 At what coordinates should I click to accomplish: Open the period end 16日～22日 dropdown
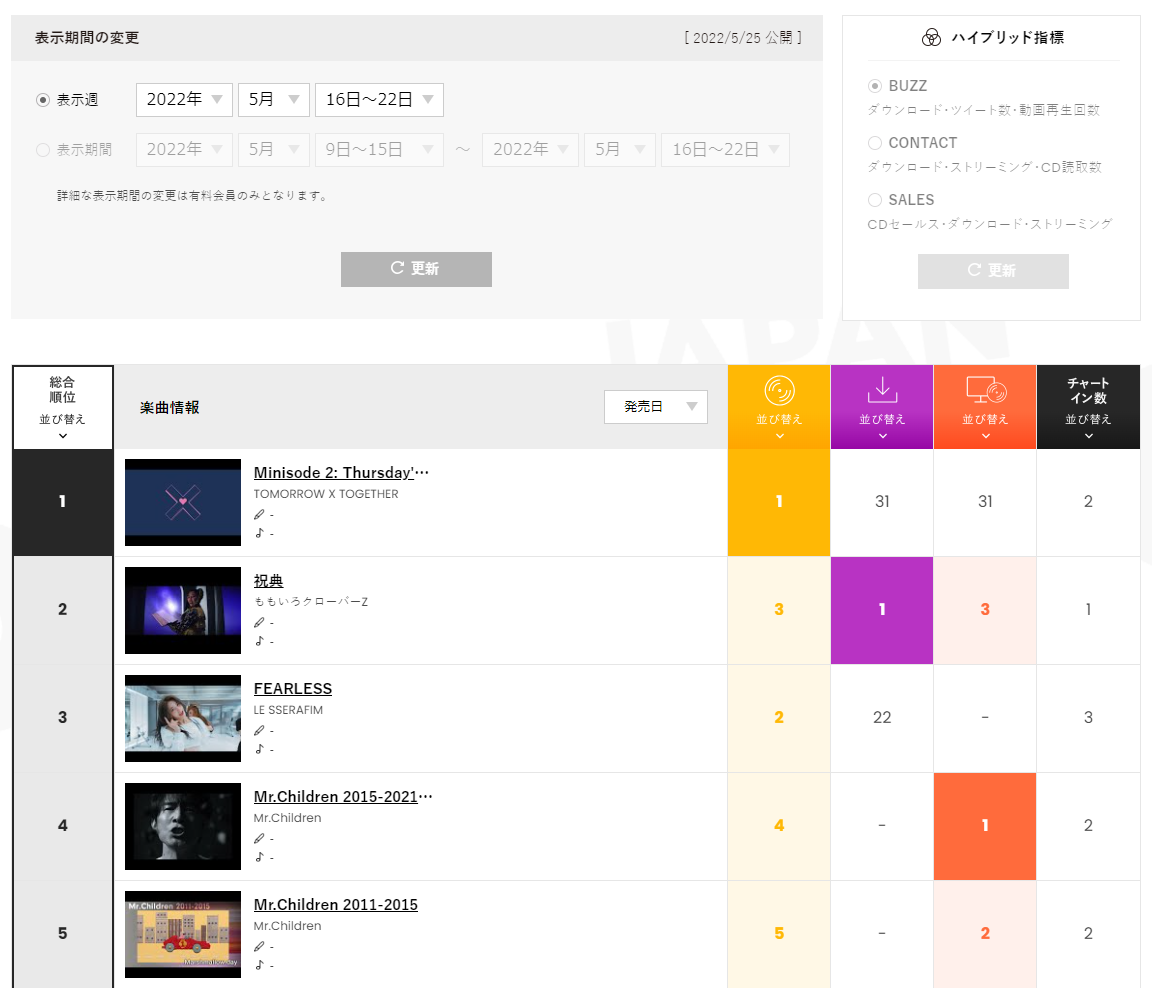point(725,150)
